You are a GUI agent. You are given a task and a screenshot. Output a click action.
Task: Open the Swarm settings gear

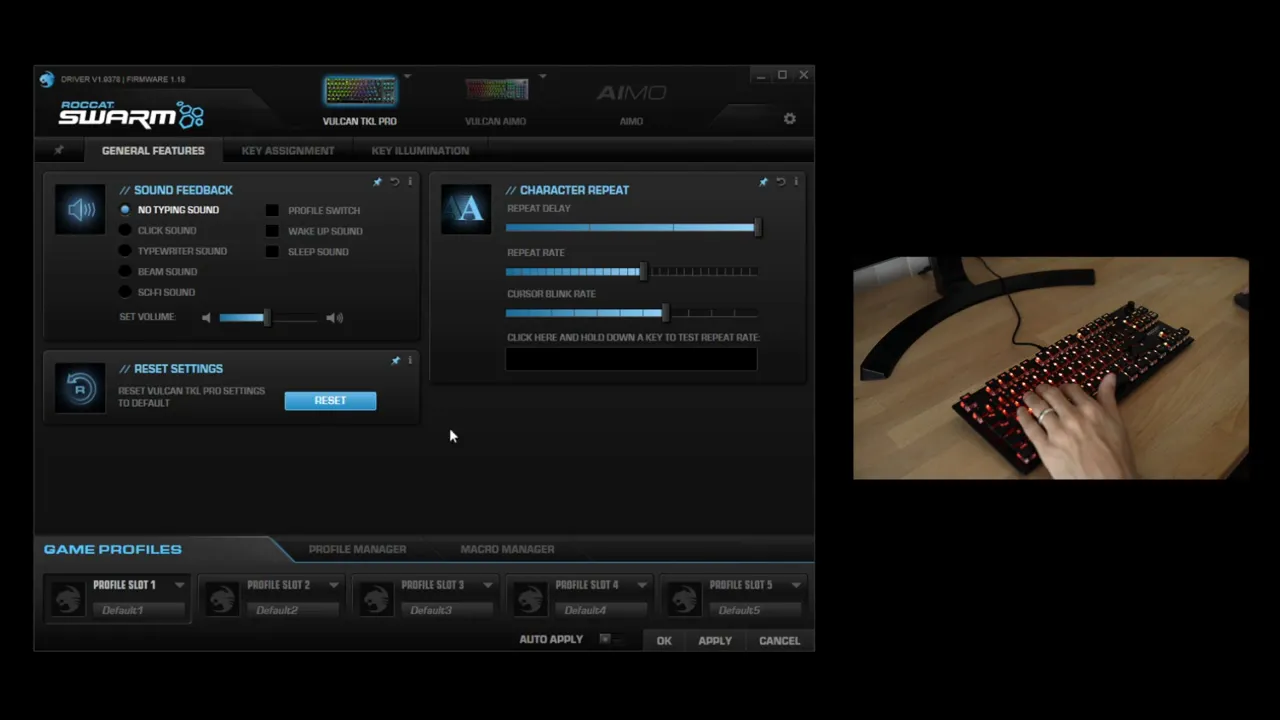(x=789, y=119)
